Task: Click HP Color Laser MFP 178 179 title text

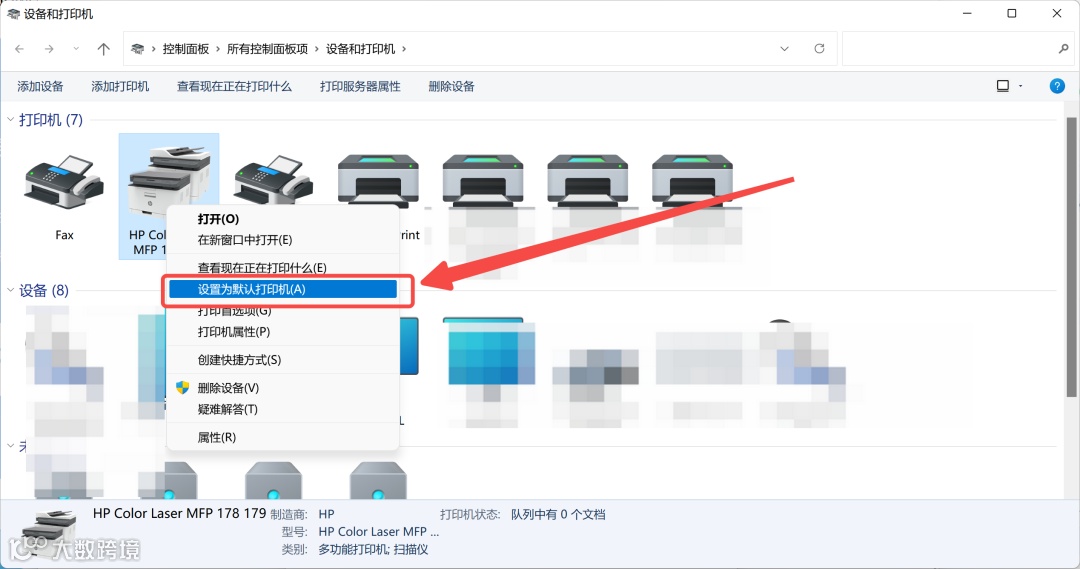Action: click(x=179, y=513)
